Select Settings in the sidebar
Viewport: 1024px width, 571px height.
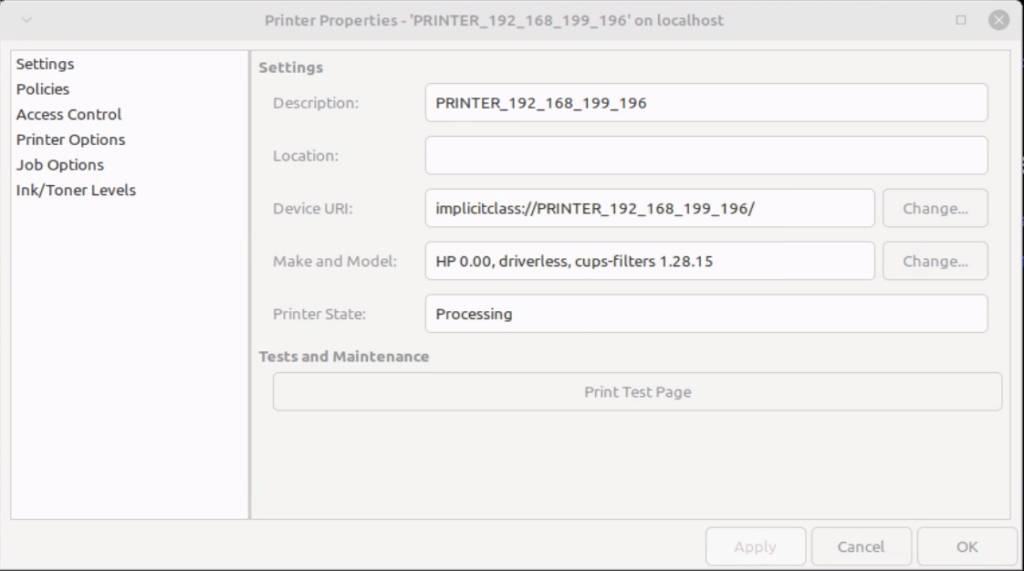(45, 64)
